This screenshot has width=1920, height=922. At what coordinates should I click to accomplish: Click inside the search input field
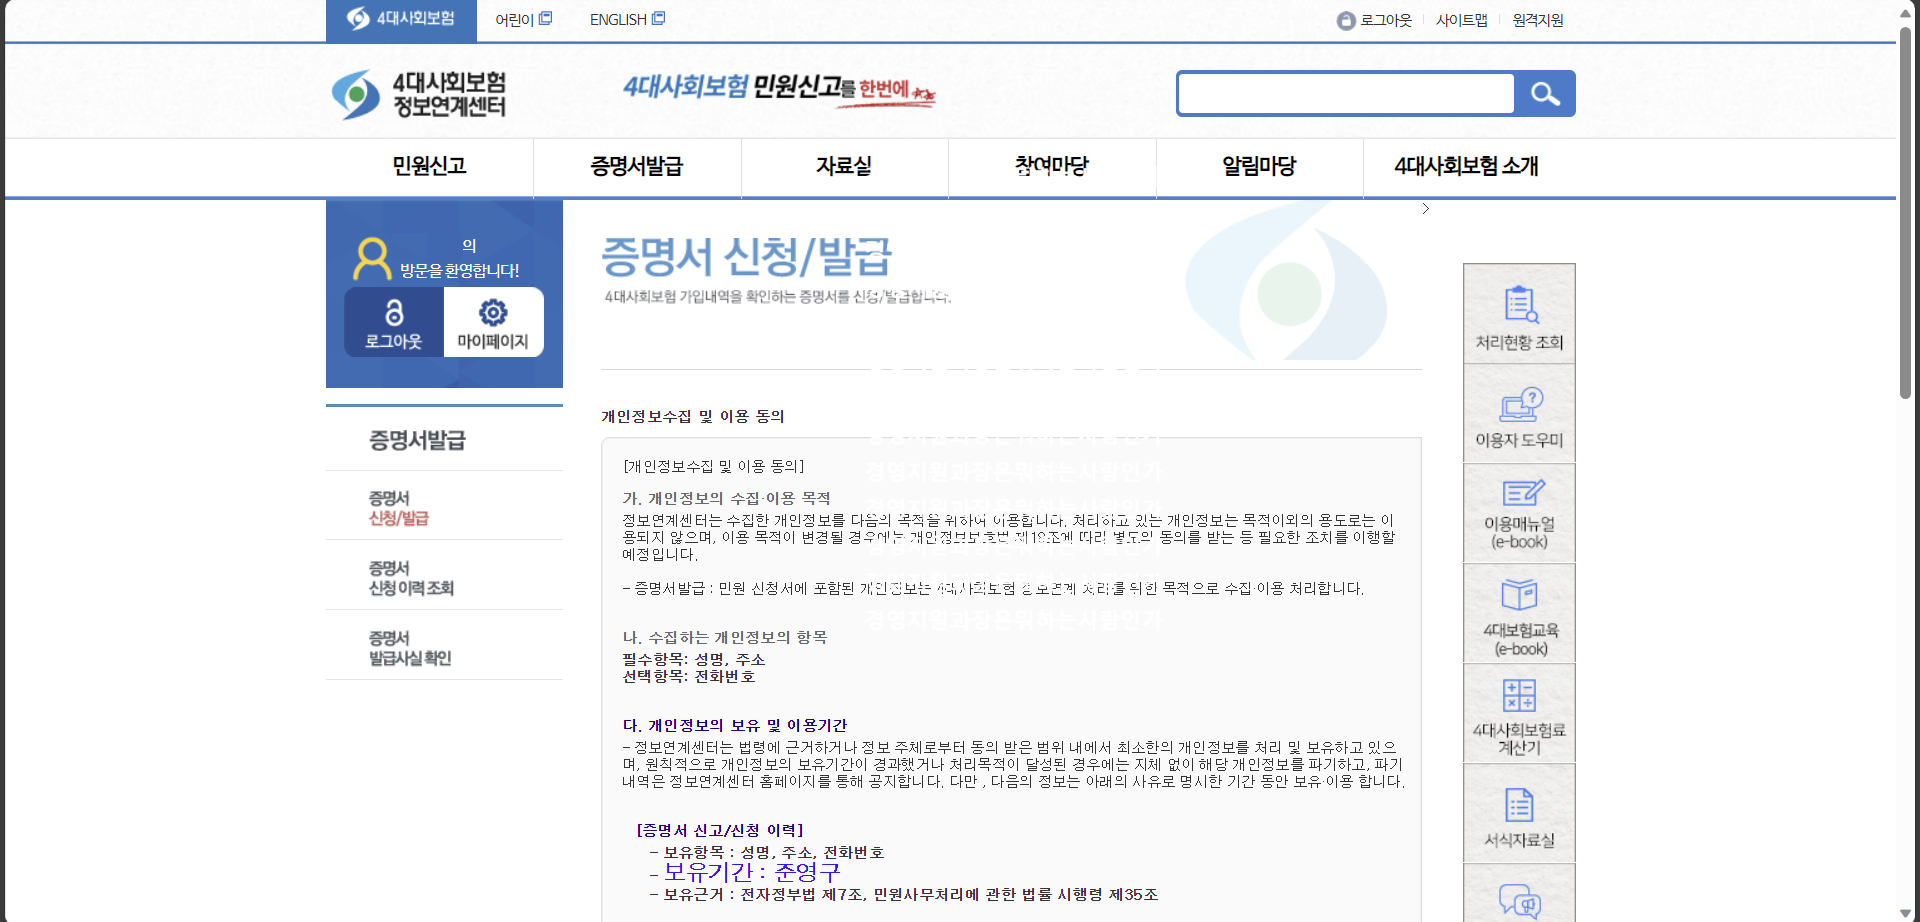point(1345,93)
